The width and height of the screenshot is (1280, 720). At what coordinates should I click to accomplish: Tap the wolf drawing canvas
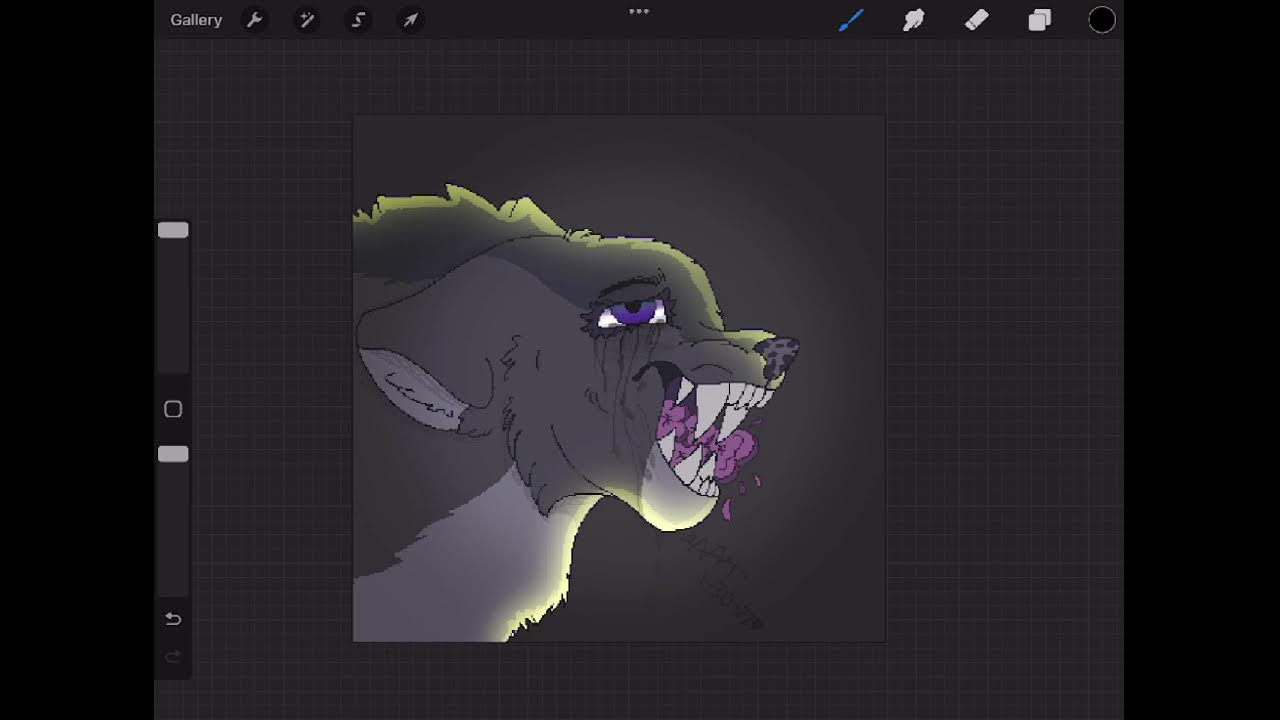619,379
